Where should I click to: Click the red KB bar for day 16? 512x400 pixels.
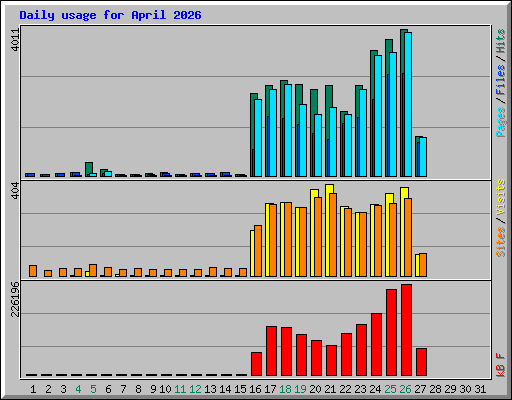256,364
